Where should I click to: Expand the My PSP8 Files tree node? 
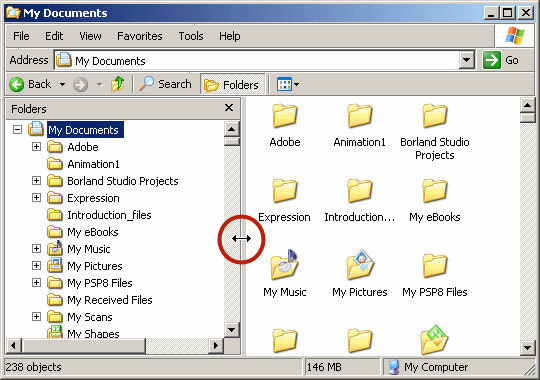click(36, 283)
